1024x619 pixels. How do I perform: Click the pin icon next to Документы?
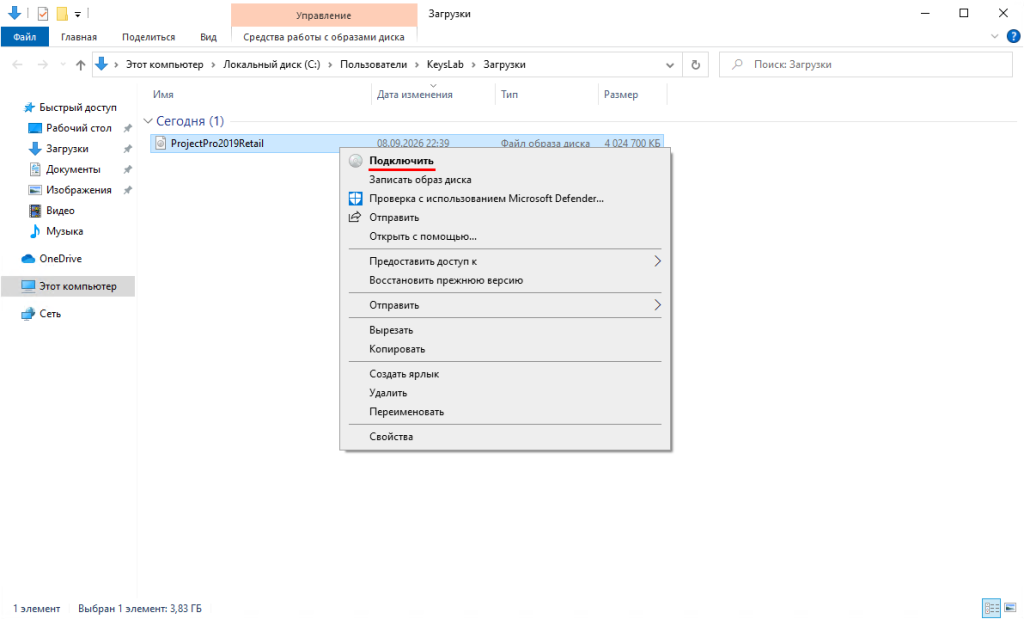[x=128, y=170]
